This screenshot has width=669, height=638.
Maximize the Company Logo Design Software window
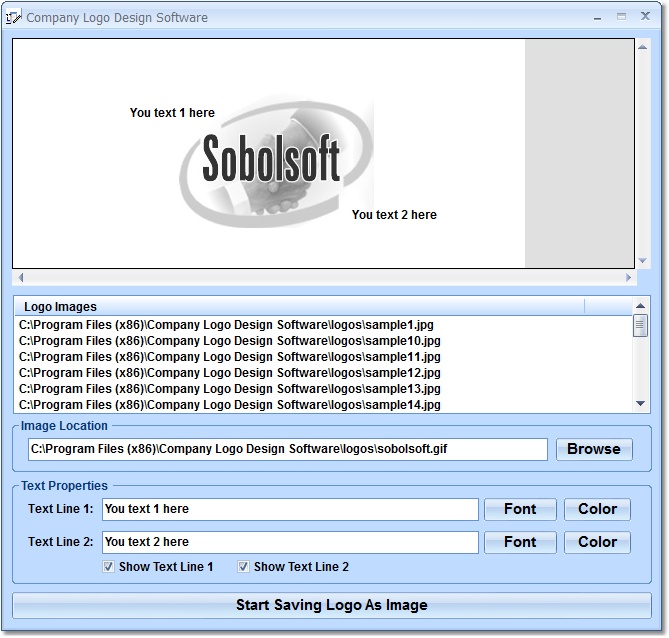click(621, 17)
